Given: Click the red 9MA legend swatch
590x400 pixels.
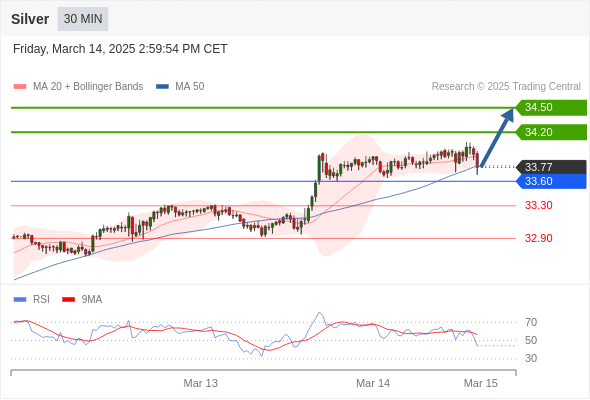Looking at the screenshot, I should pos(68,300).
